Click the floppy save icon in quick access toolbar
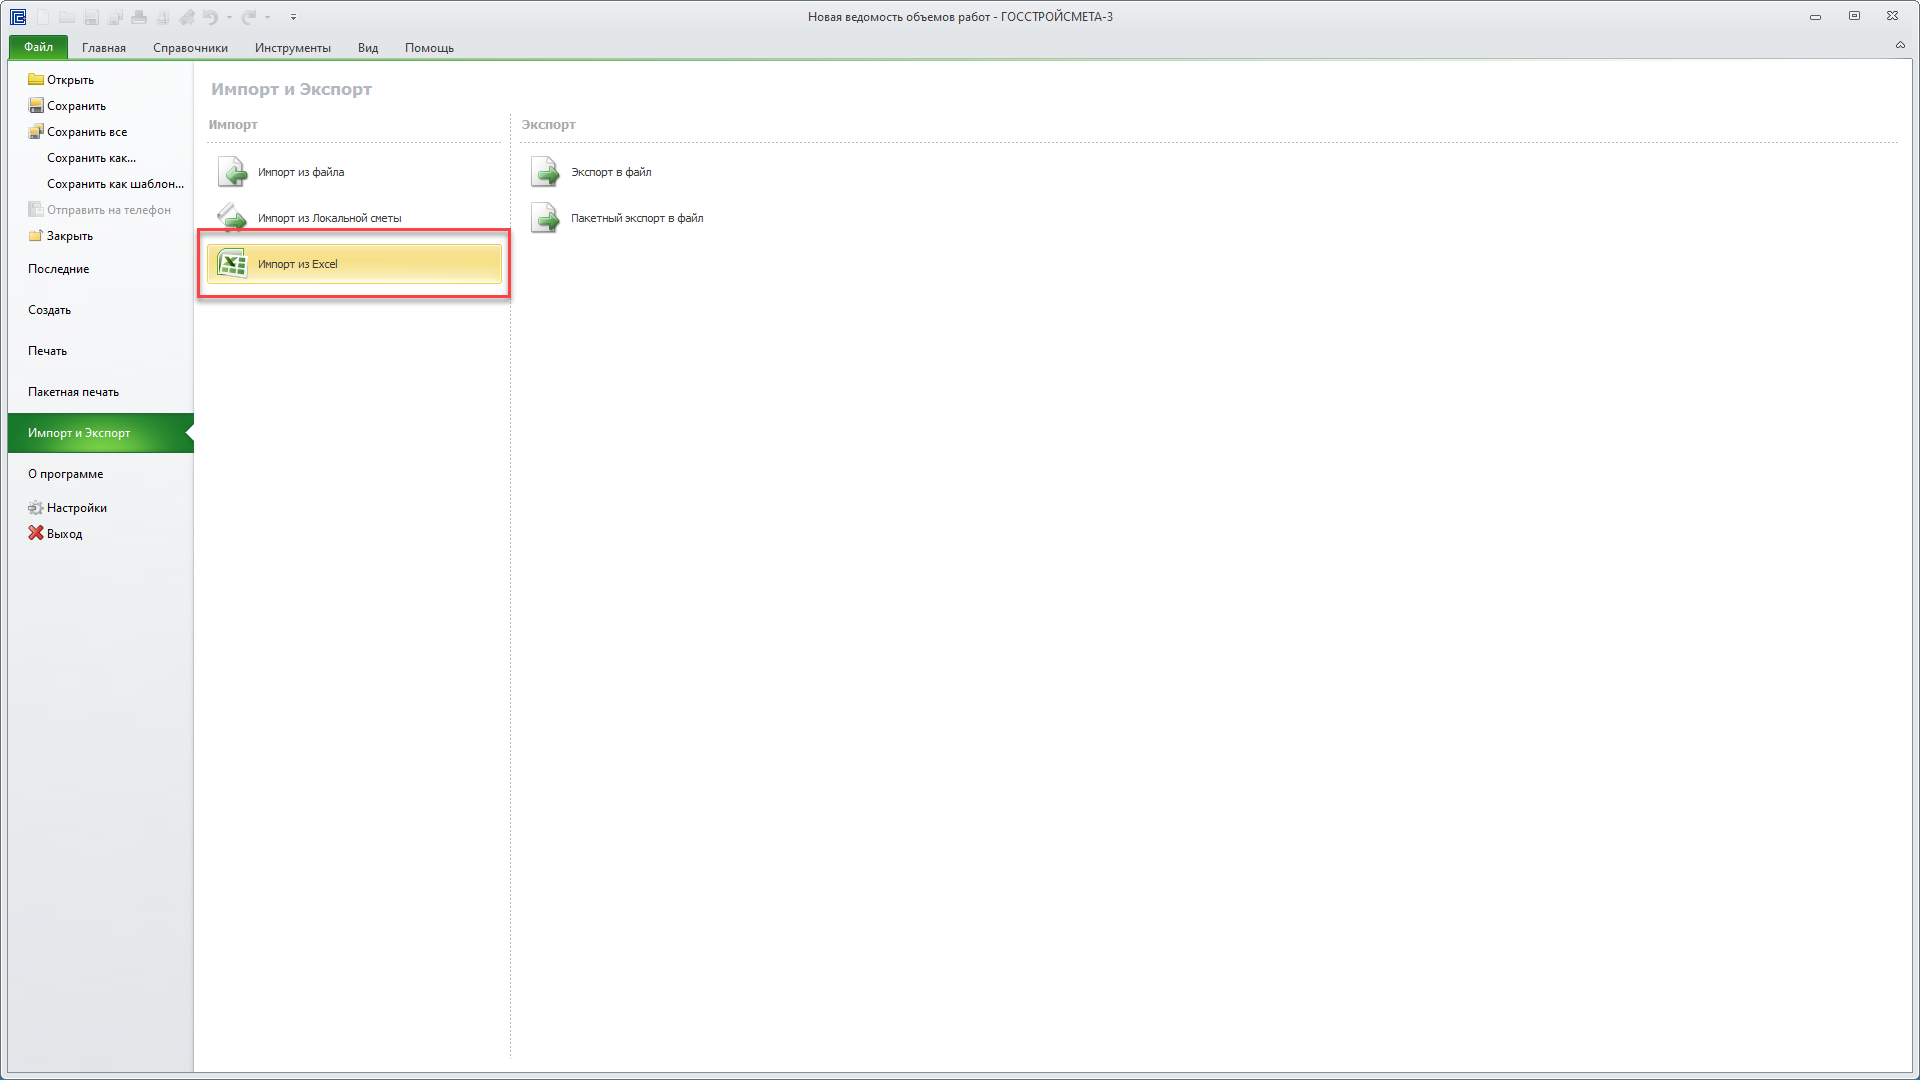 [91, 17]
